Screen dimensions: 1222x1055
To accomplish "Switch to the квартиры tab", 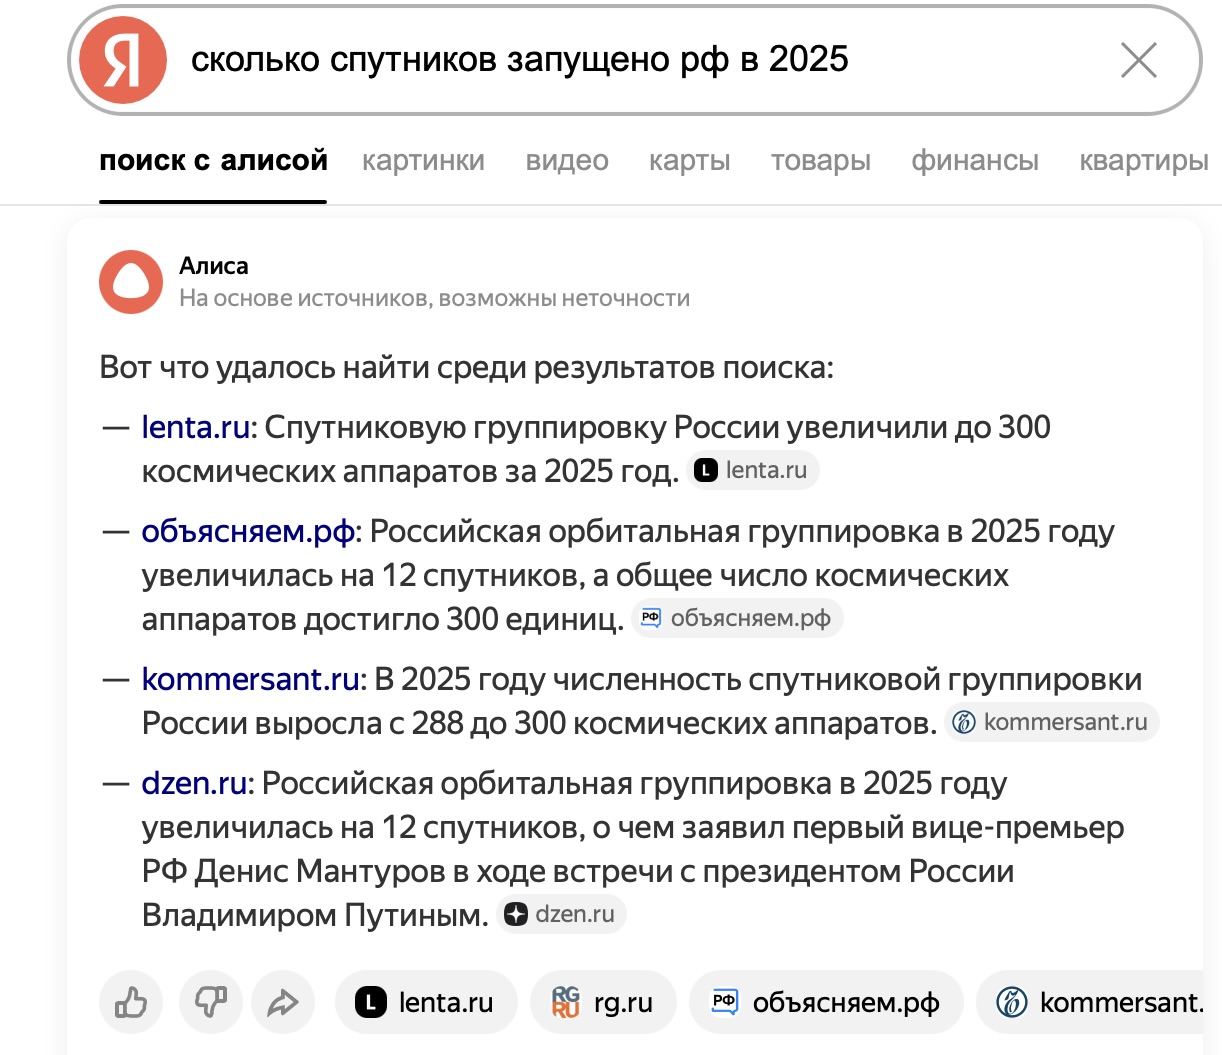I will tap(1143, 161).
